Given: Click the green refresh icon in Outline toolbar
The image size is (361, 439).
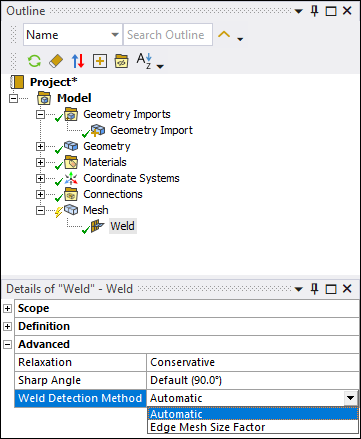Looking at the screenshot, I should point(34,61).
